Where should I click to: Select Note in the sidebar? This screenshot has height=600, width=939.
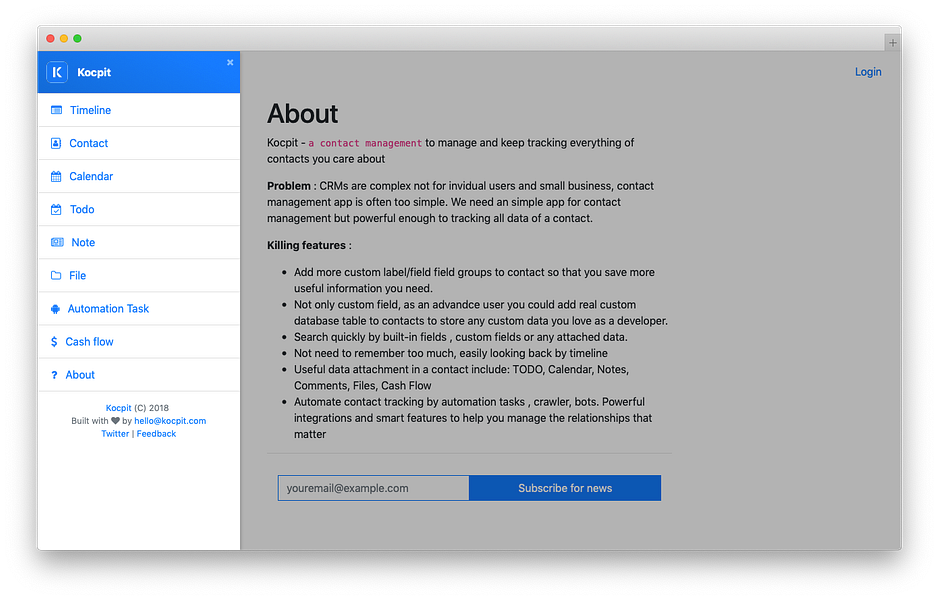139,243
